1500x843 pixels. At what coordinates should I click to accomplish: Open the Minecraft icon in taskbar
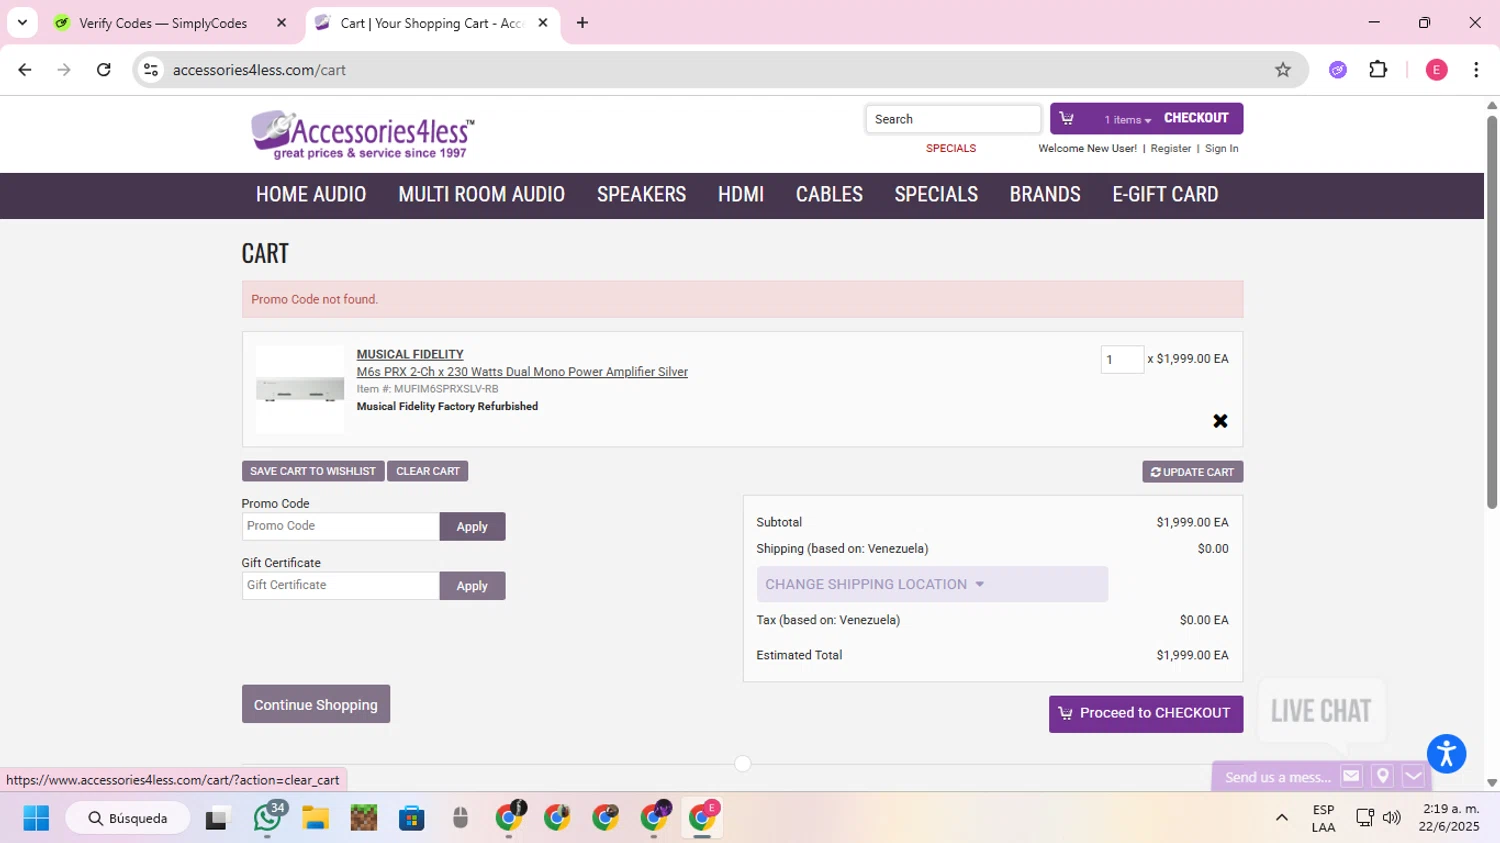(364, 818)
